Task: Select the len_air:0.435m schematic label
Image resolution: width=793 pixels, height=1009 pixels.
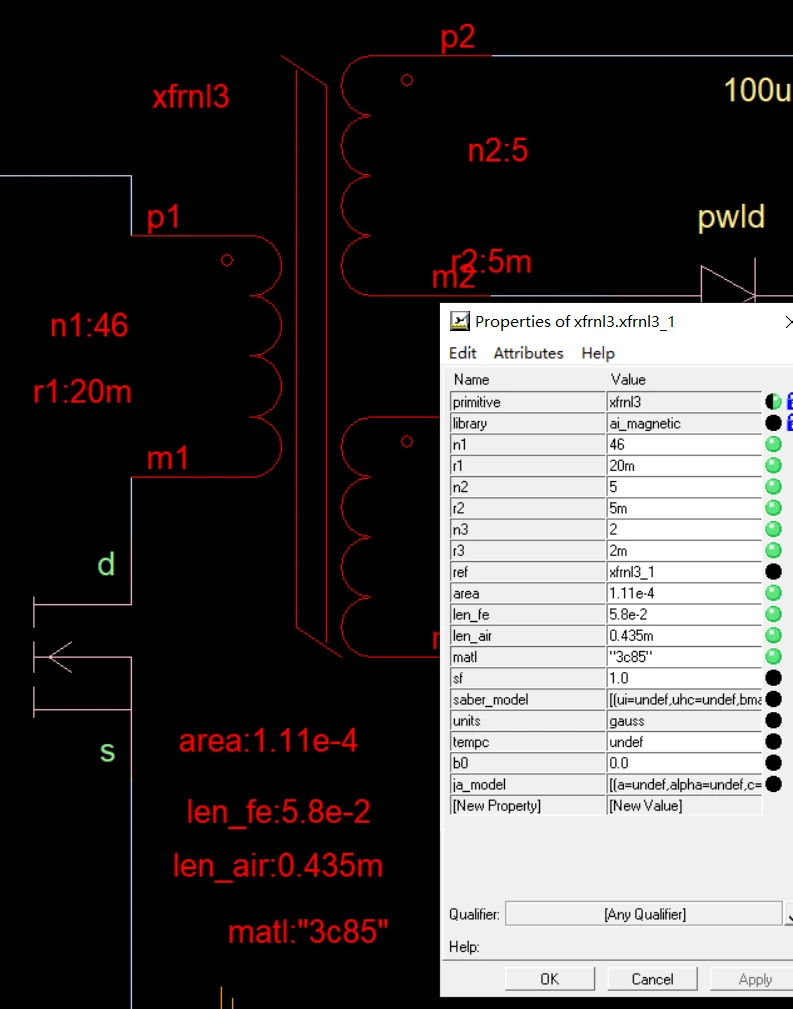Action: click(x=278, y=866)
